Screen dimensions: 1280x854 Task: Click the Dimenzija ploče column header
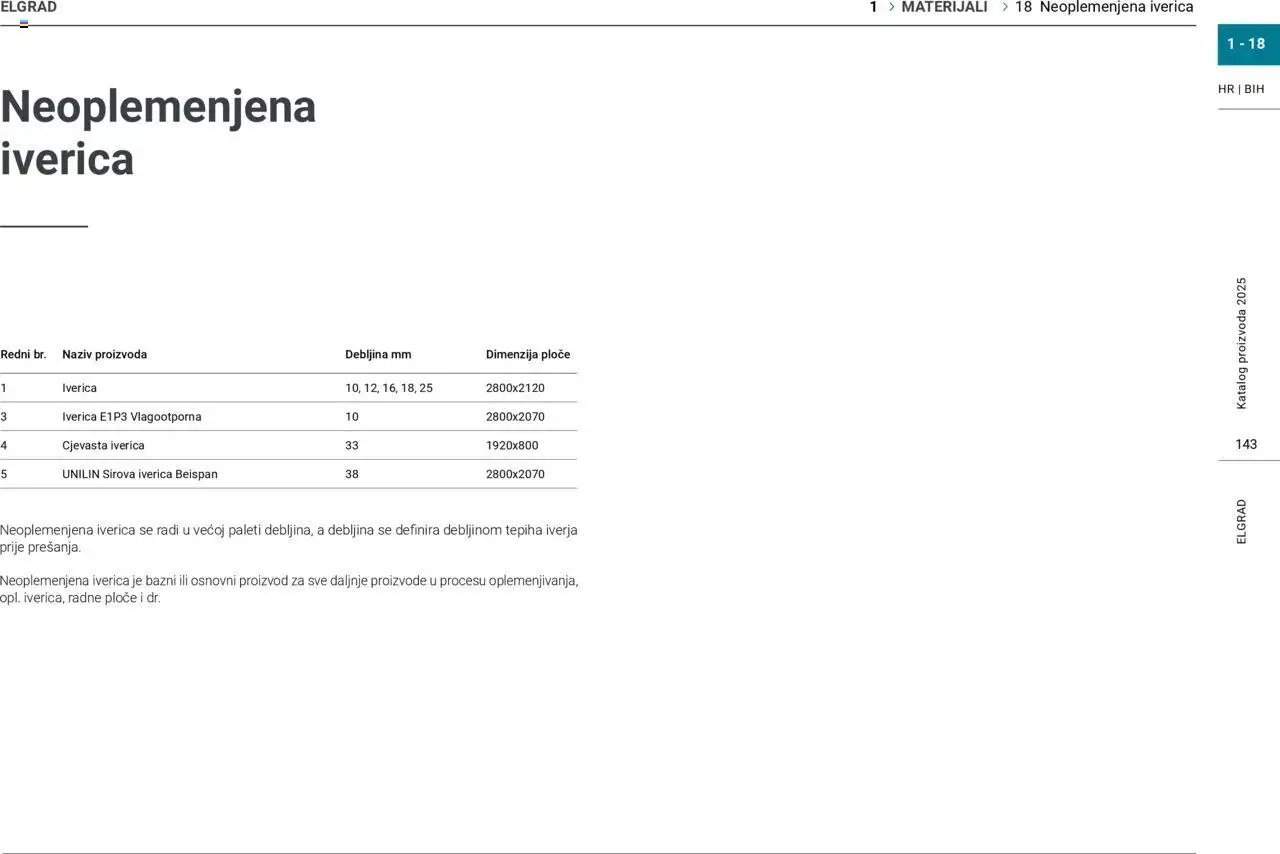[528, 354]
